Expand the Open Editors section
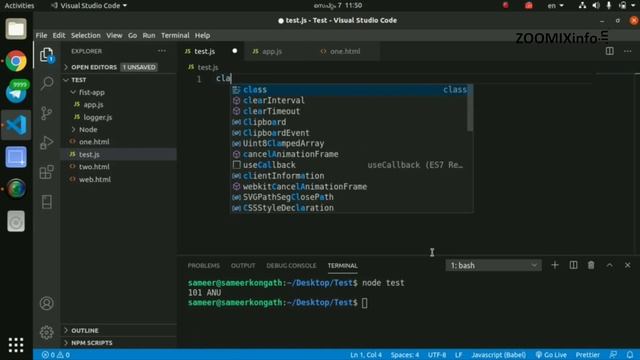The image size is (640, 360). click(x=94, y=67)
